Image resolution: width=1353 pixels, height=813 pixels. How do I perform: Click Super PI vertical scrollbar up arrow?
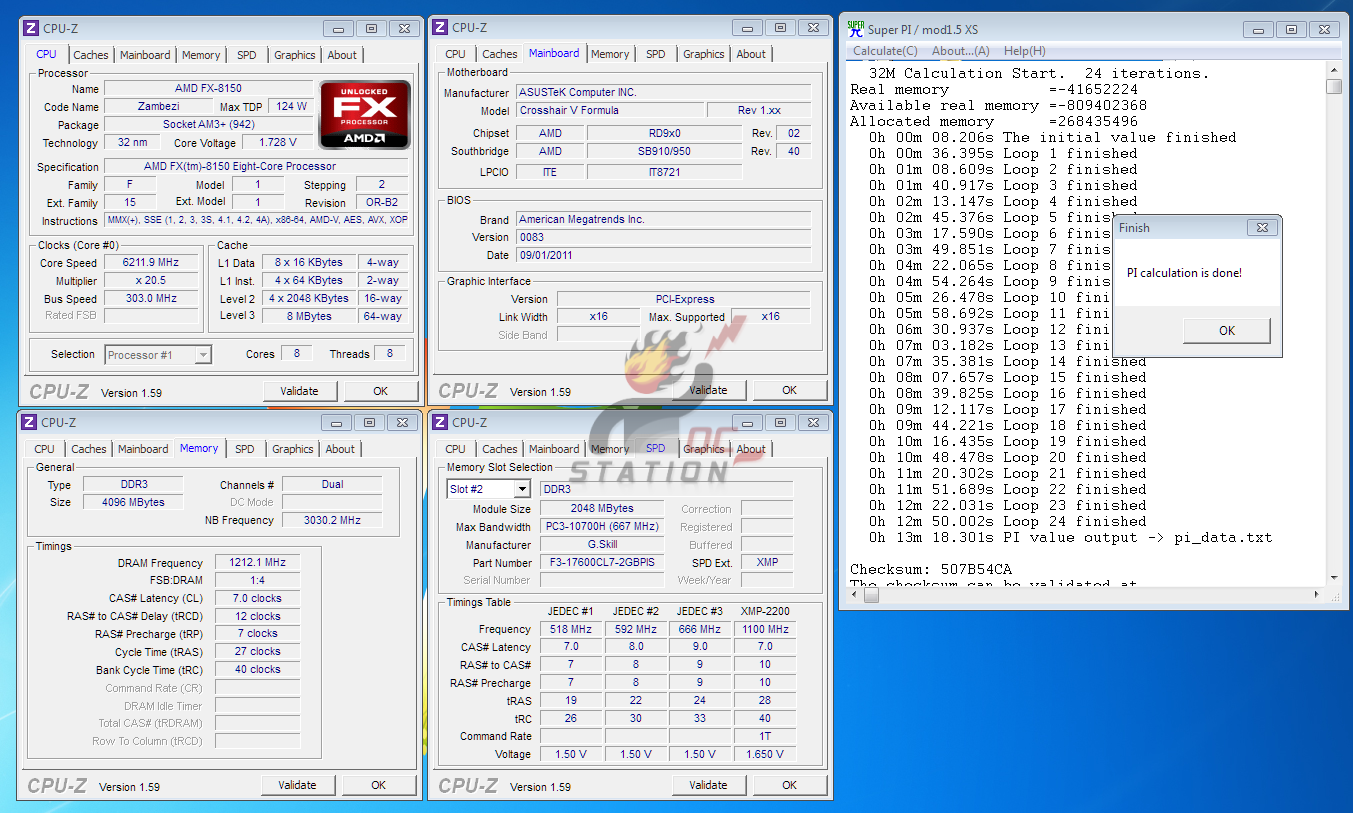pos(1334,70)
